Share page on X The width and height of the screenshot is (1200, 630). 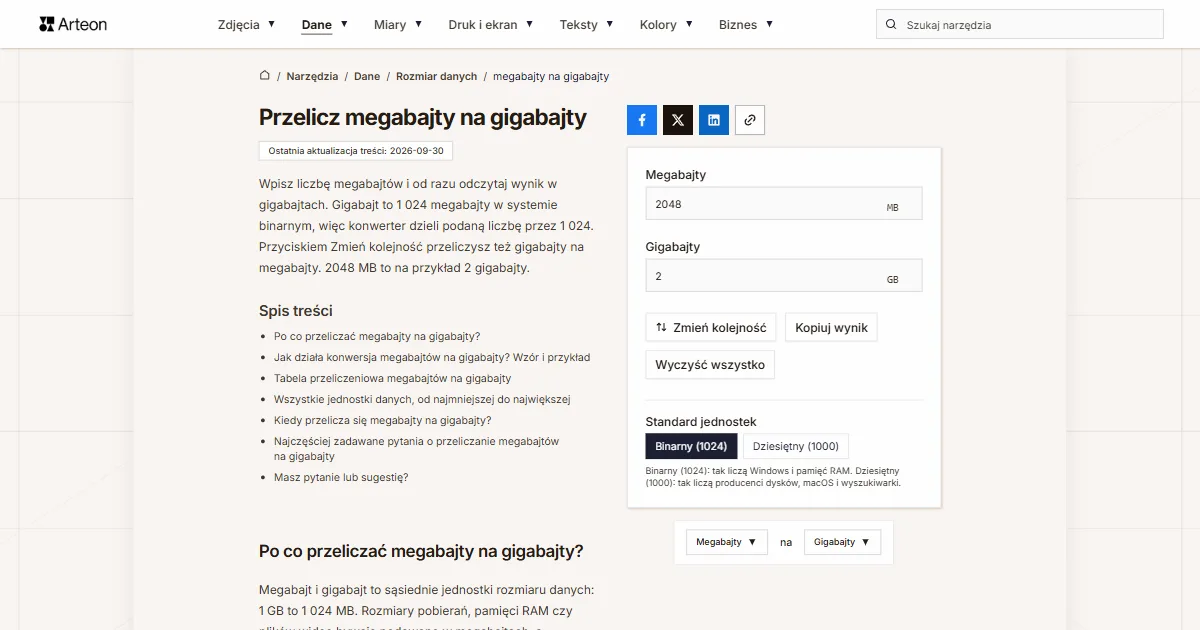click(678, 120)
